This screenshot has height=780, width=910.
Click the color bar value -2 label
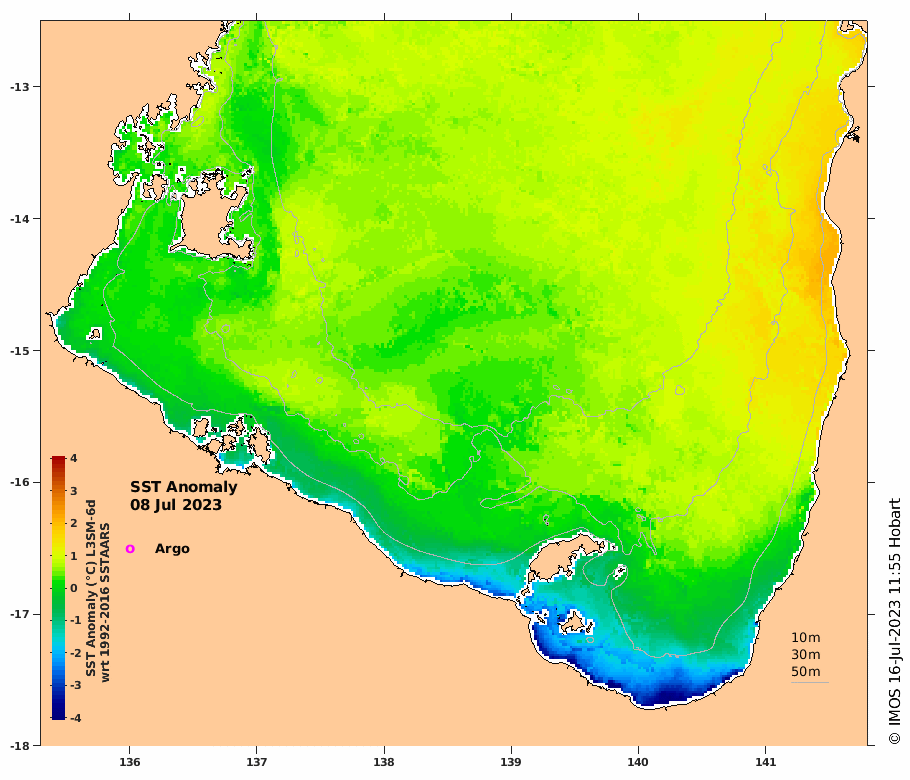coord(75,653)
